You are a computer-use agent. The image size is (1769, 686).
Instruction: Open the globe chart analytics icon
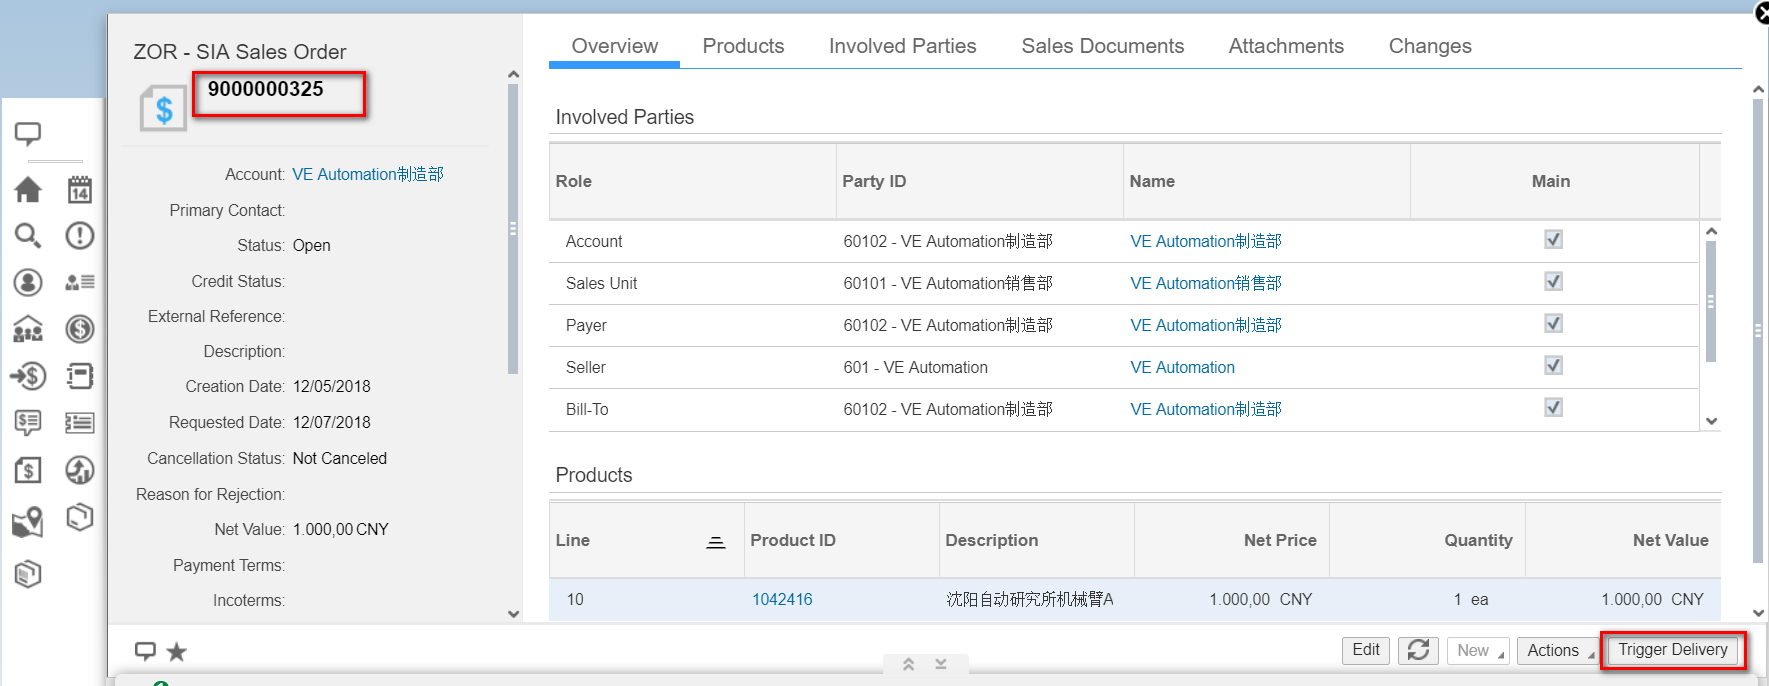coord(80,470)
